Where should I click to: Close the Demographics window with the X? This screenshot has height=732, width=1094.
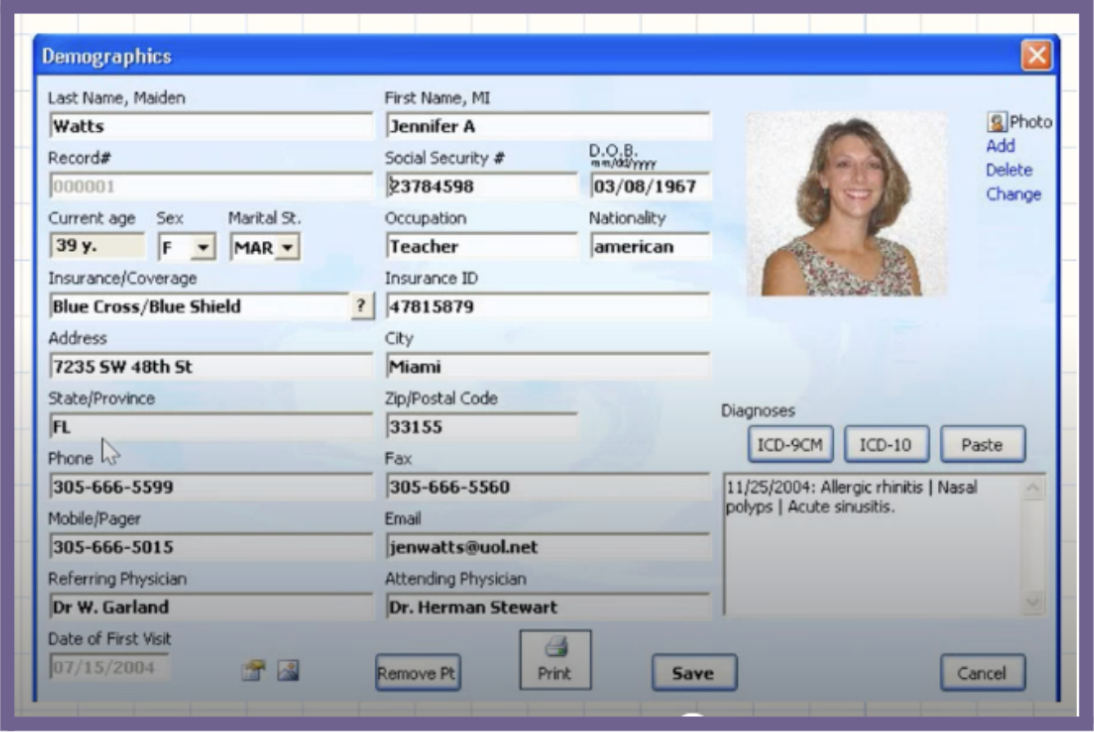tap(1036, 56)
